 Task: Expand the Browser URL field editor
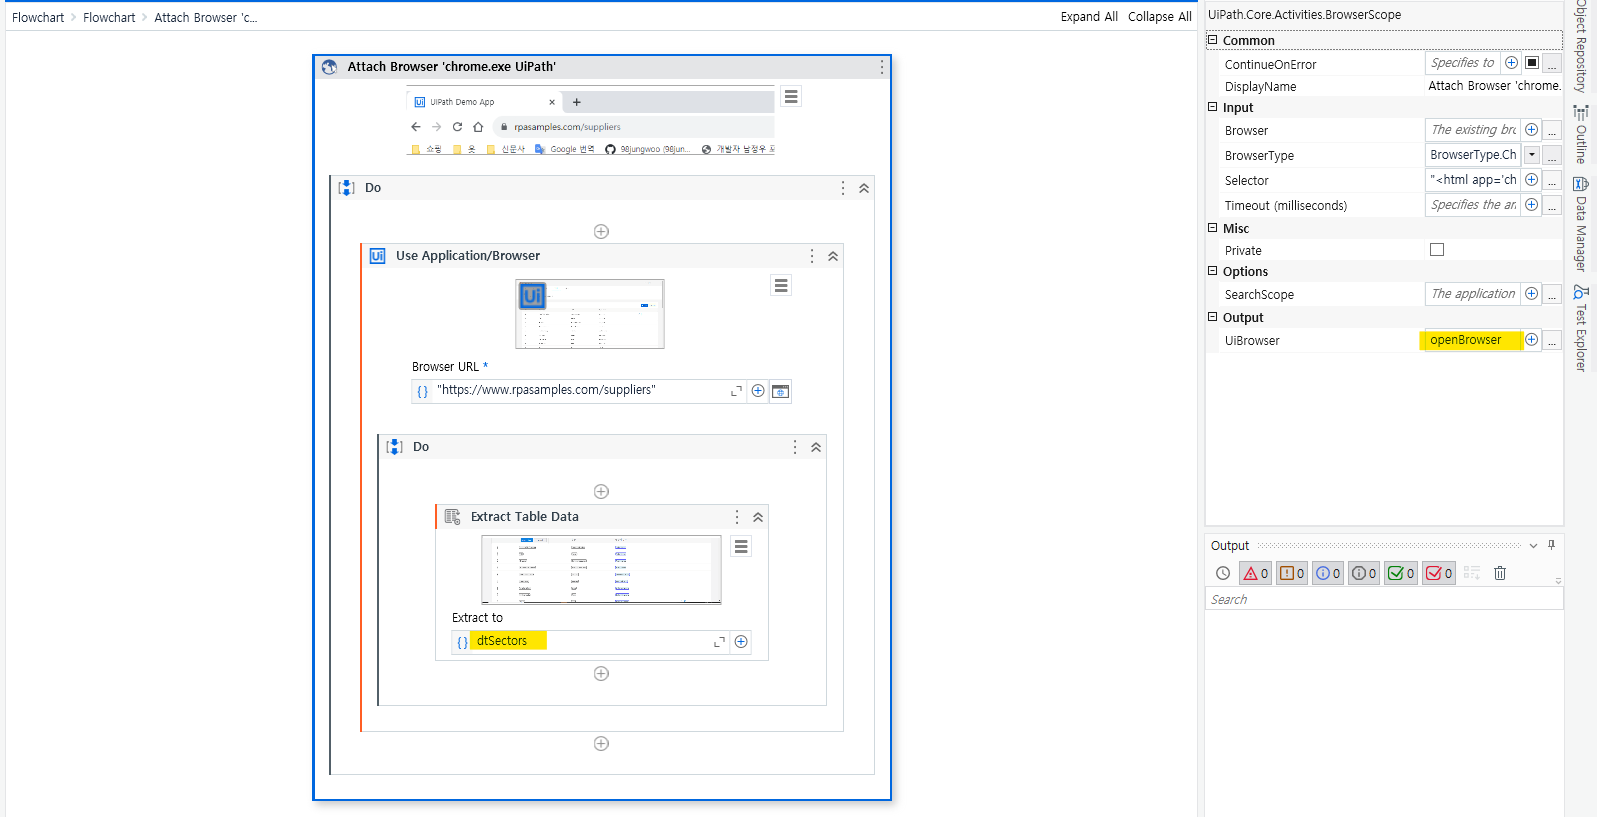[736, 391]
